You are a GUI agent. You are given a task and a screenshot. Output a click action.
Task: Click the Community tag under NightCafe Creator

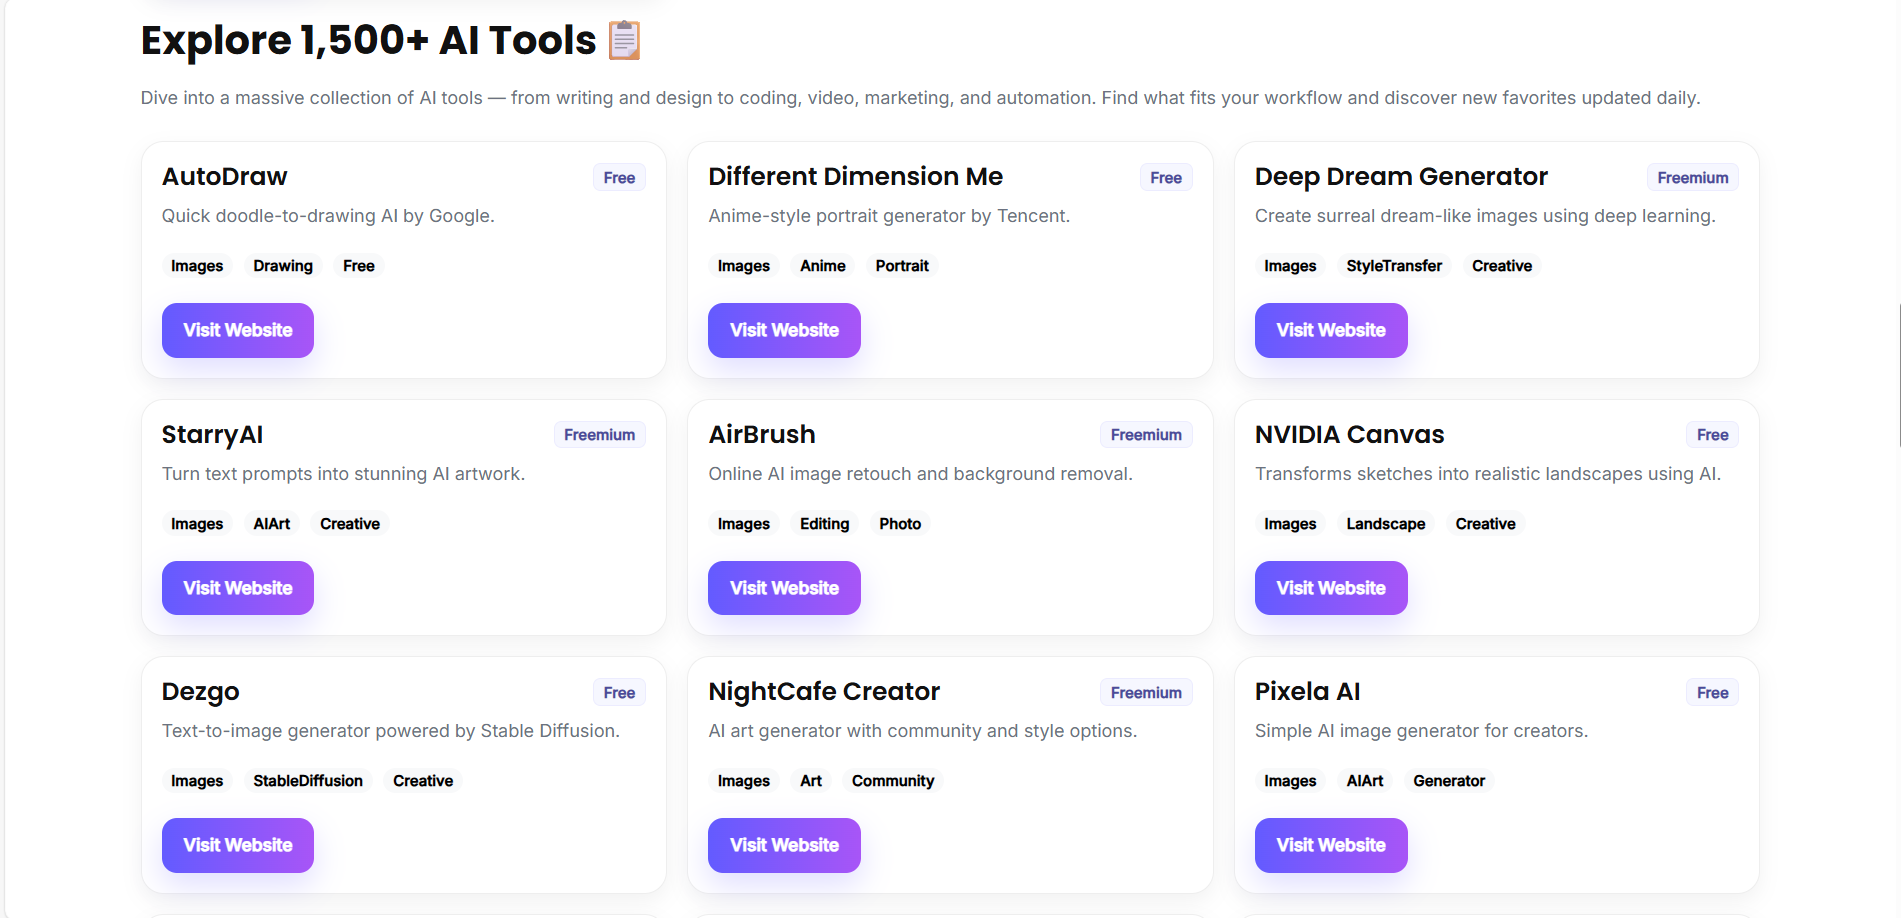coord(893,780)
